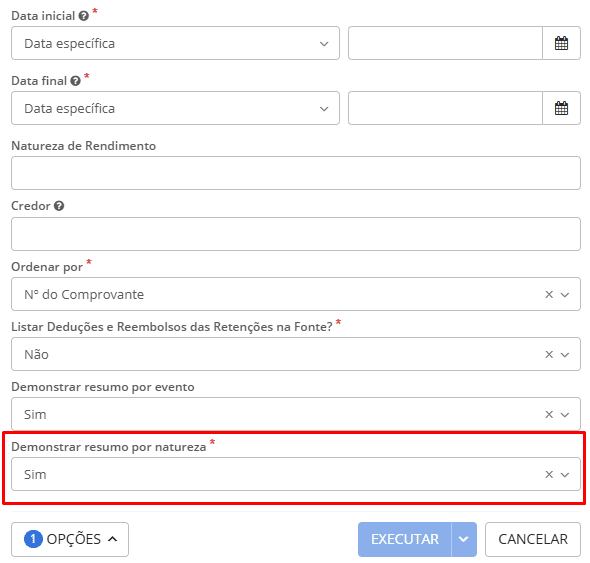Clear Demonstrar resumo por natureza selection
Viewport: 590px width, 563px height.
549,475
